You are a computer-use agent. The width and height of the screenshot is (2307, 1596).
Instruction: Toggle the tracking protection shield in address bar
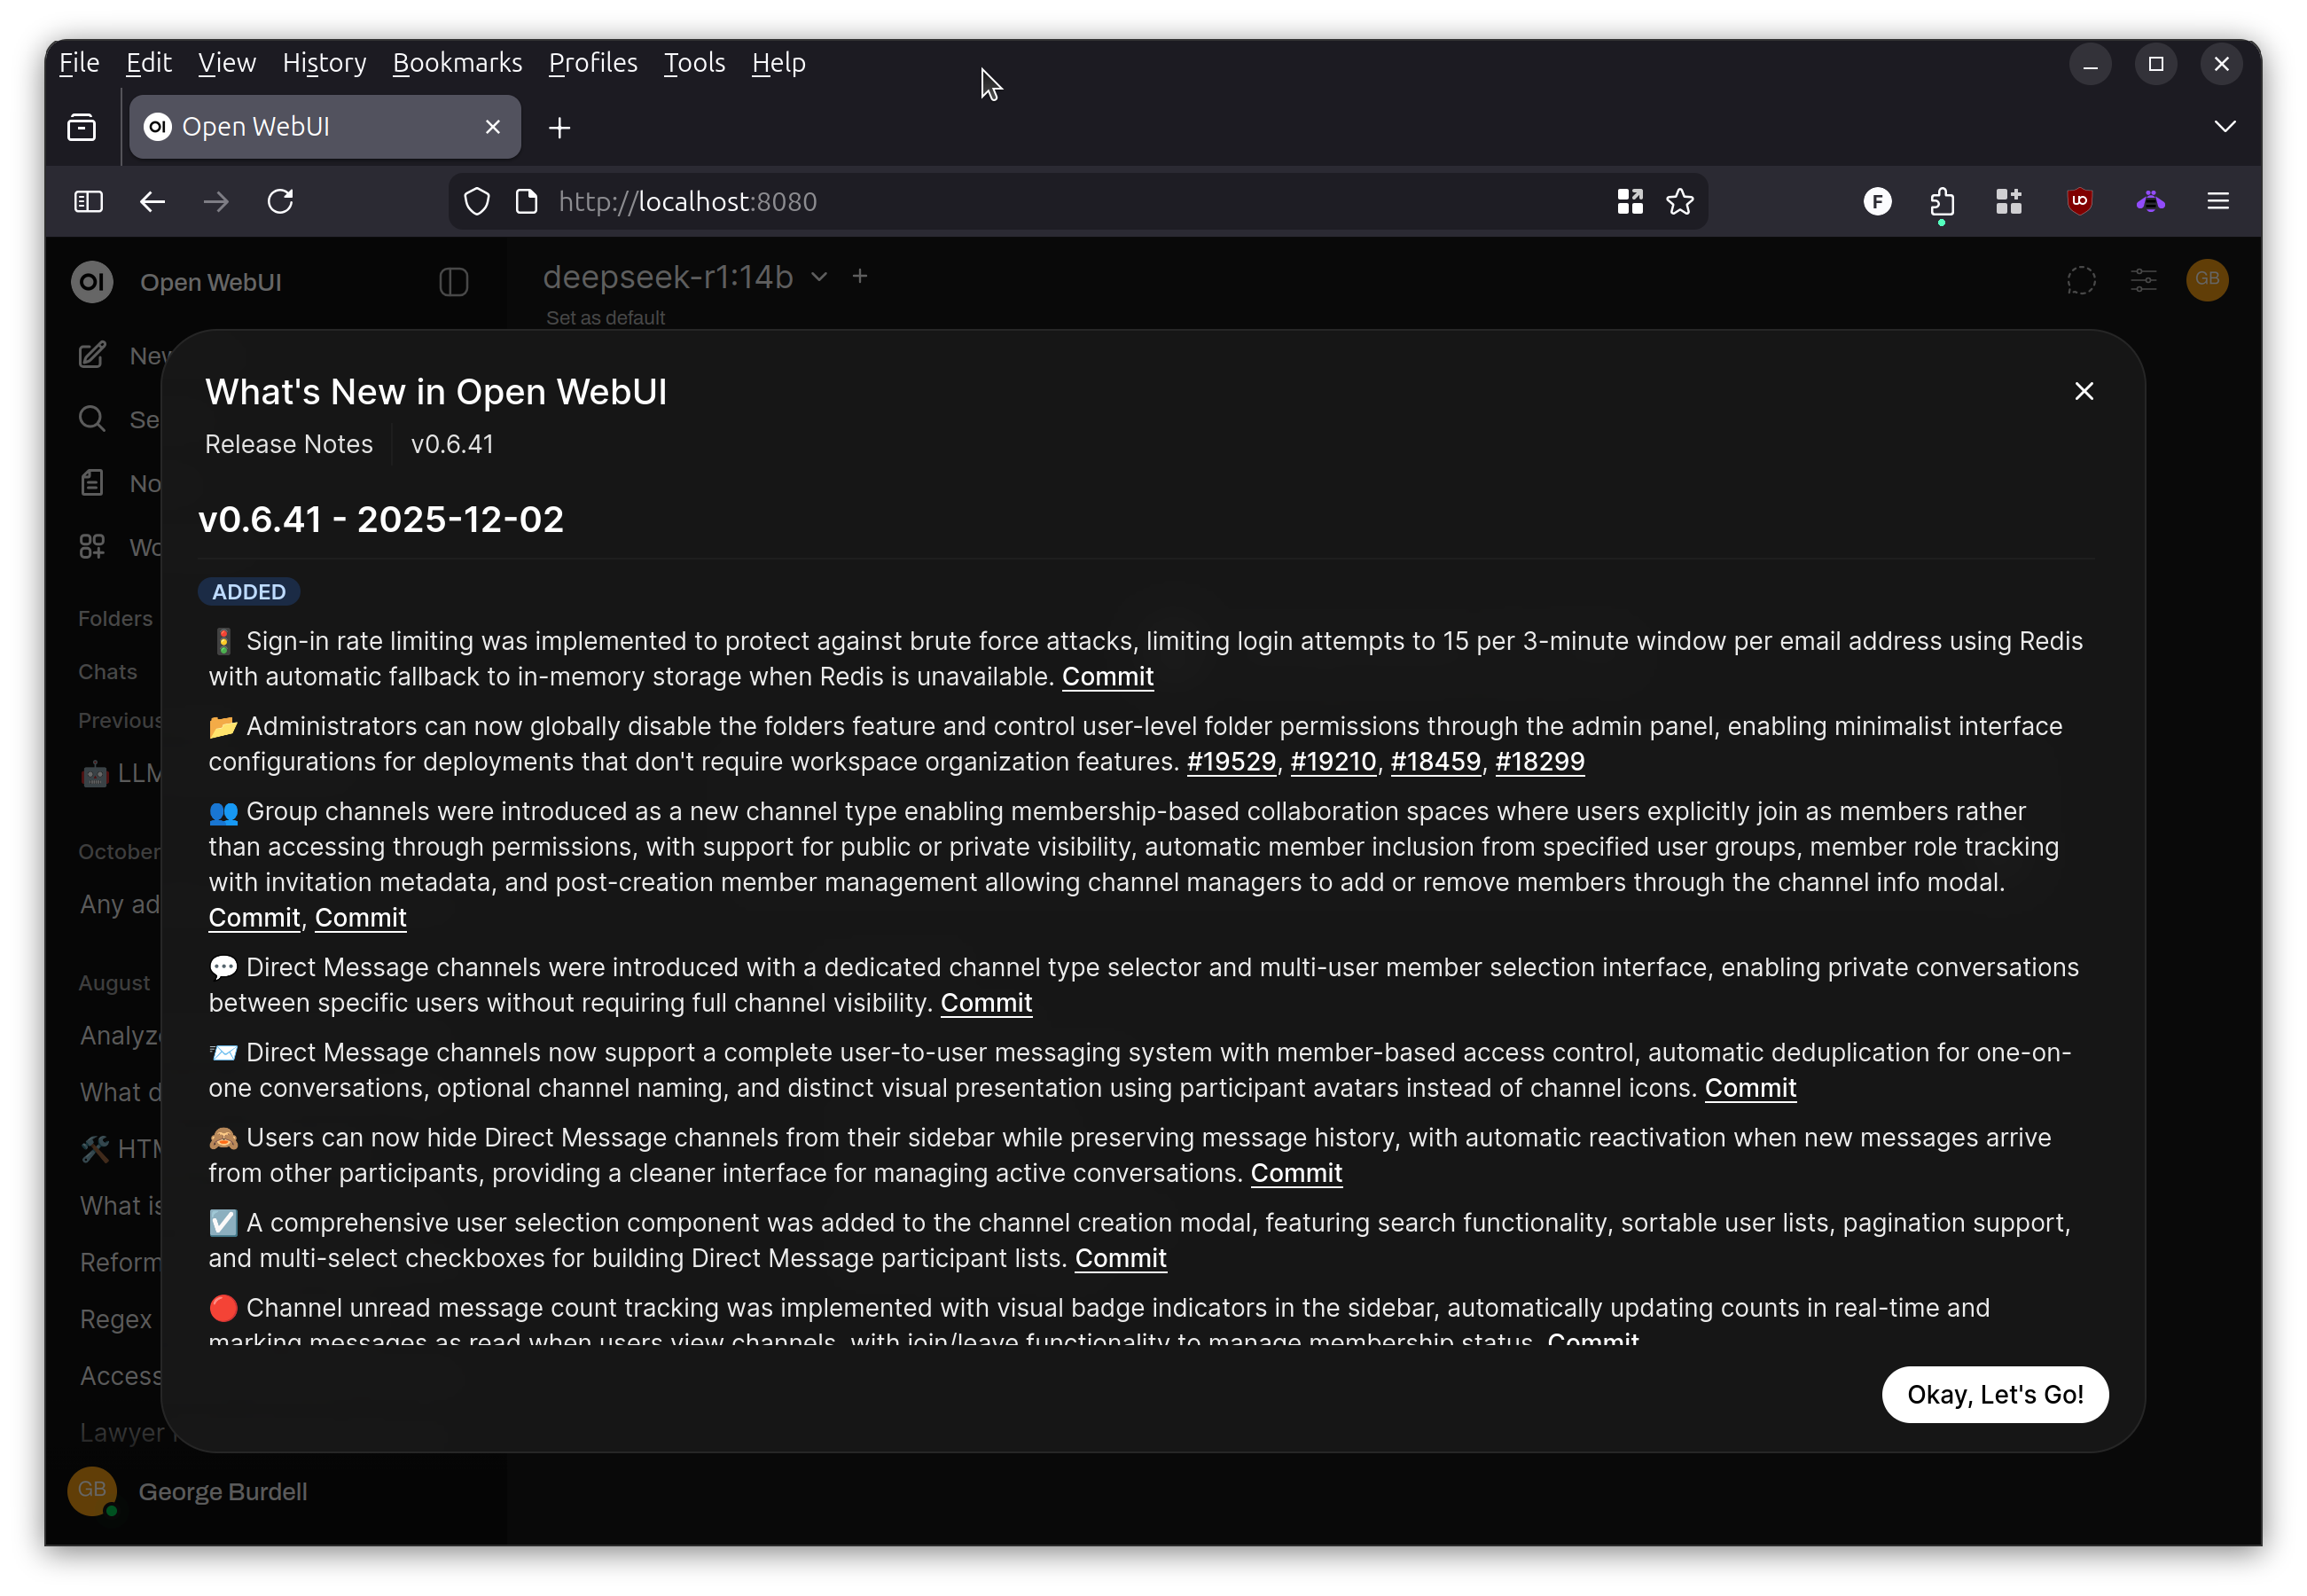click(476, 201)
